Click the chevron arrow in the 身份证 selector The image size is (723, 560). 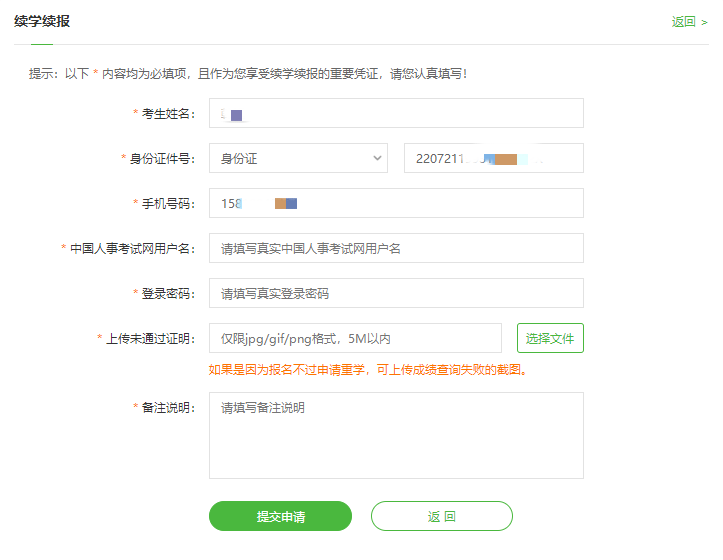click(x=377, y=158)
